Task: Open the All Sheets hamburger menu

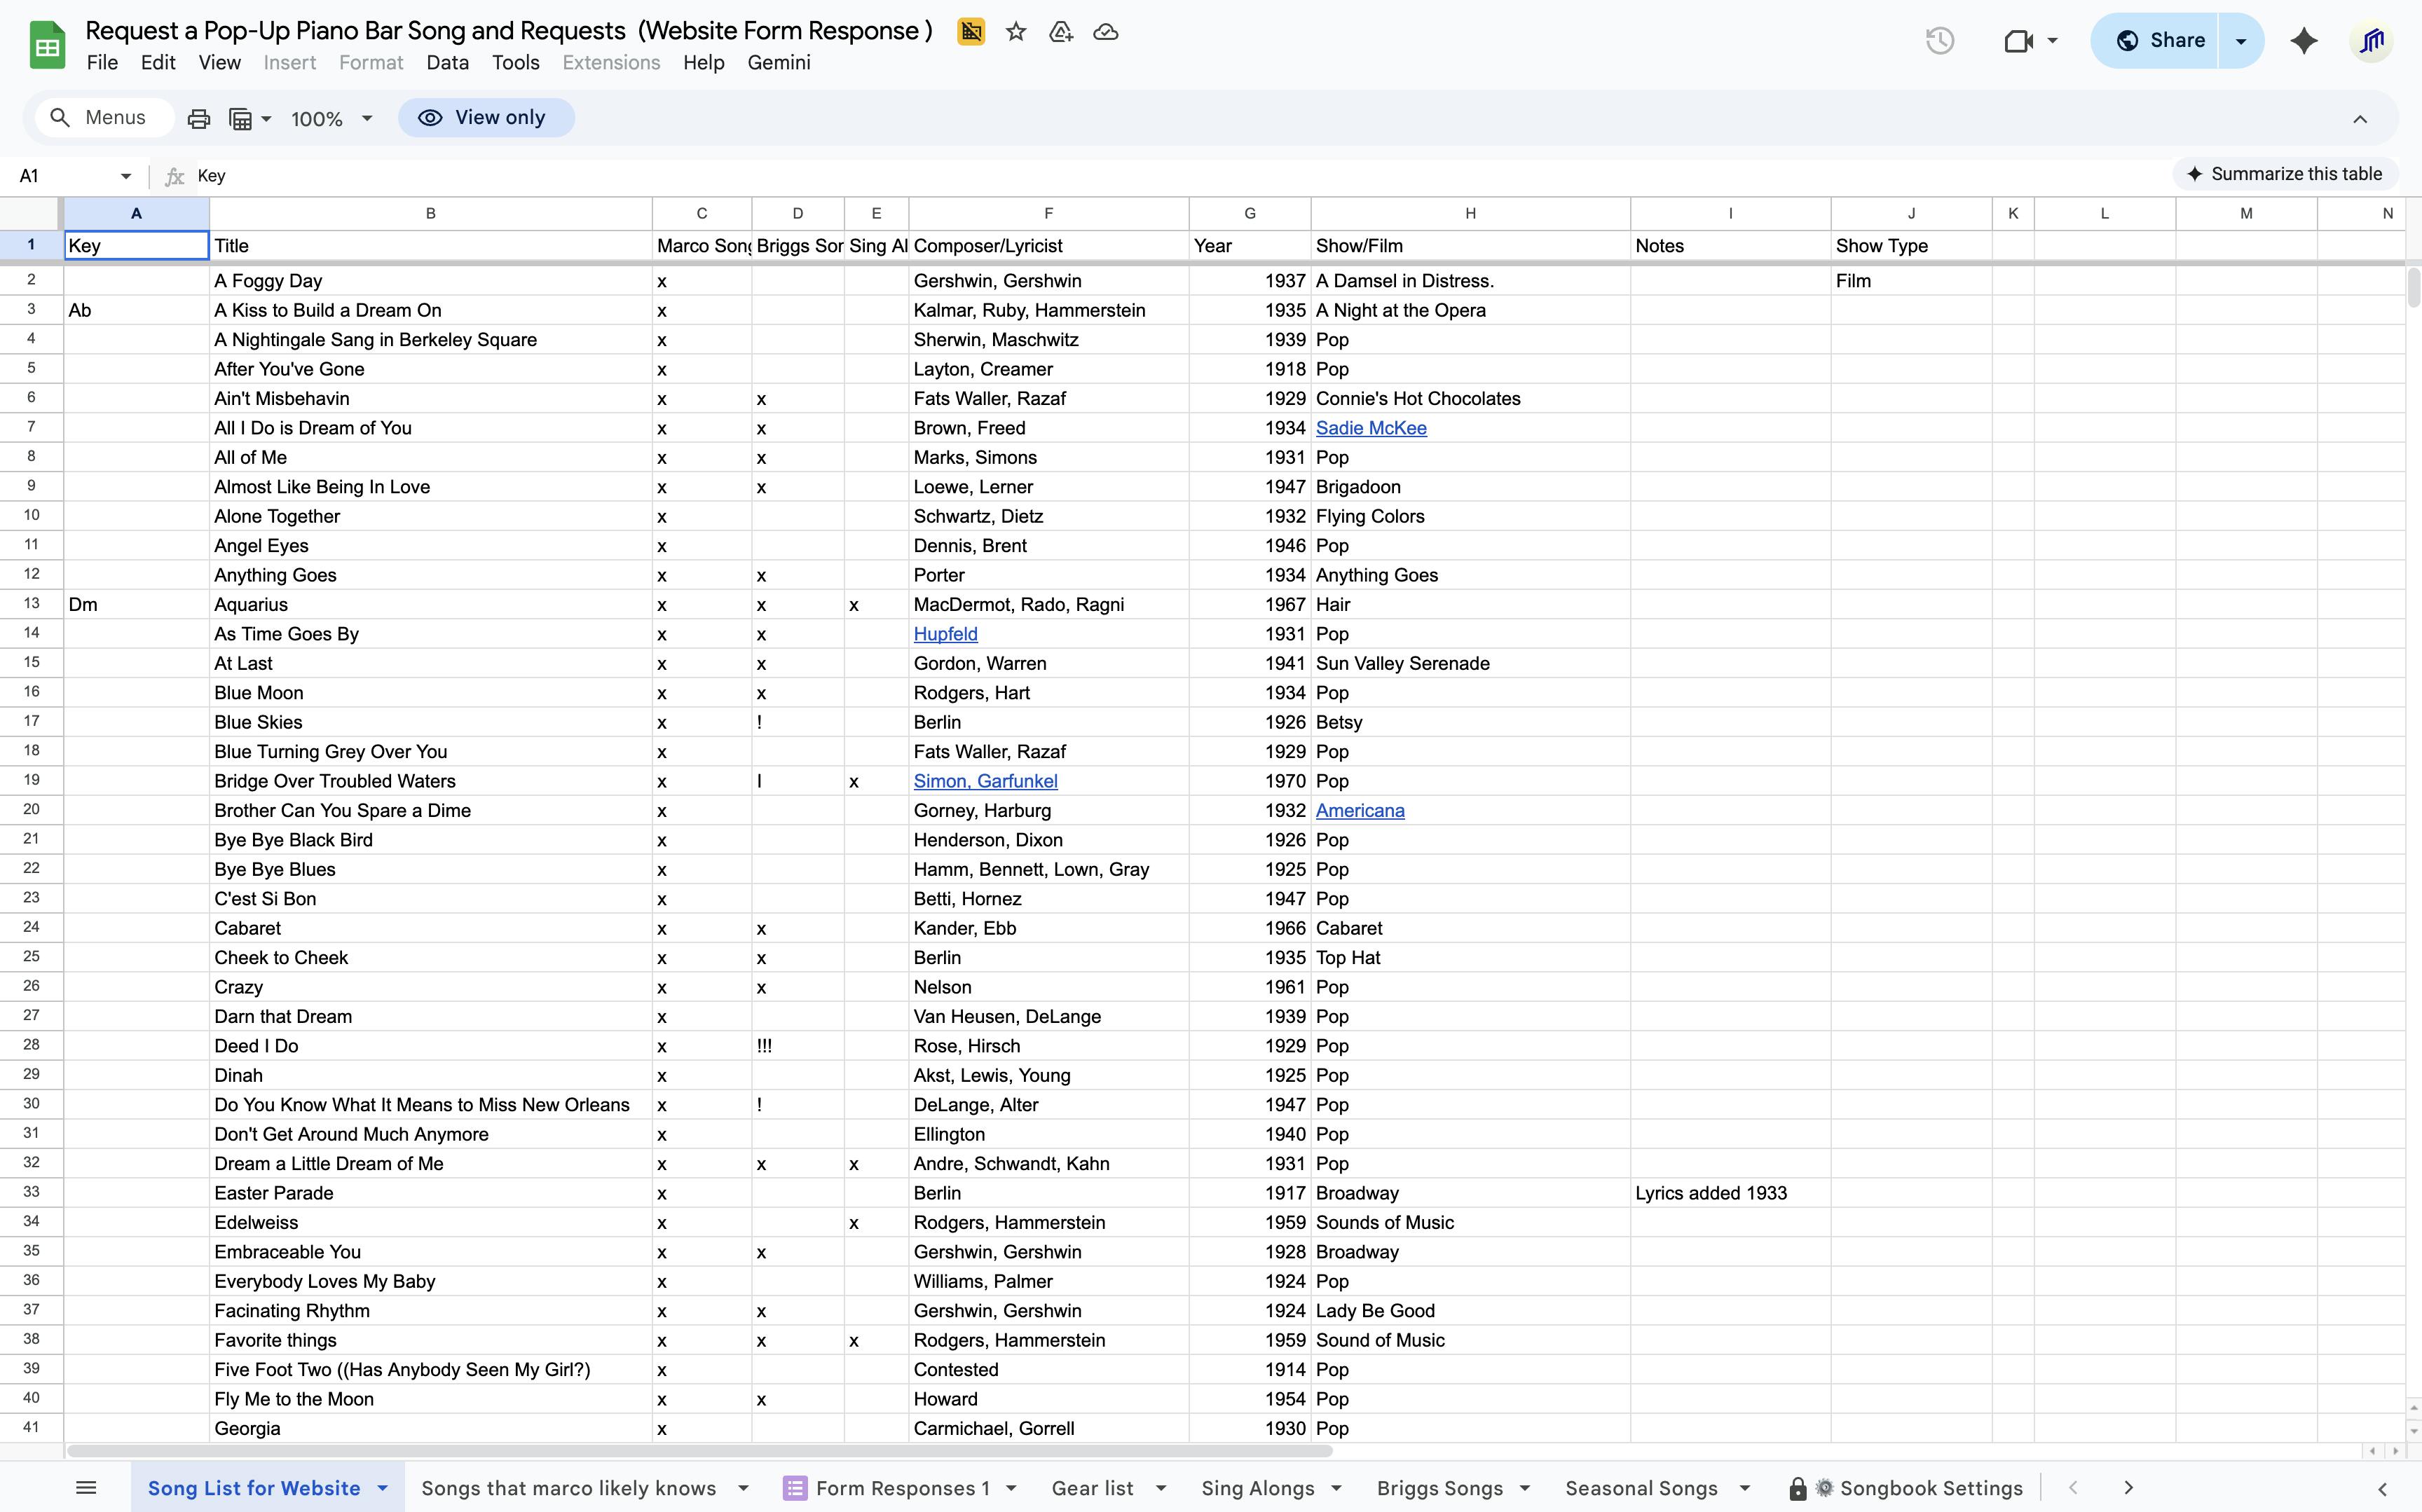Action: click(85, 1487)
